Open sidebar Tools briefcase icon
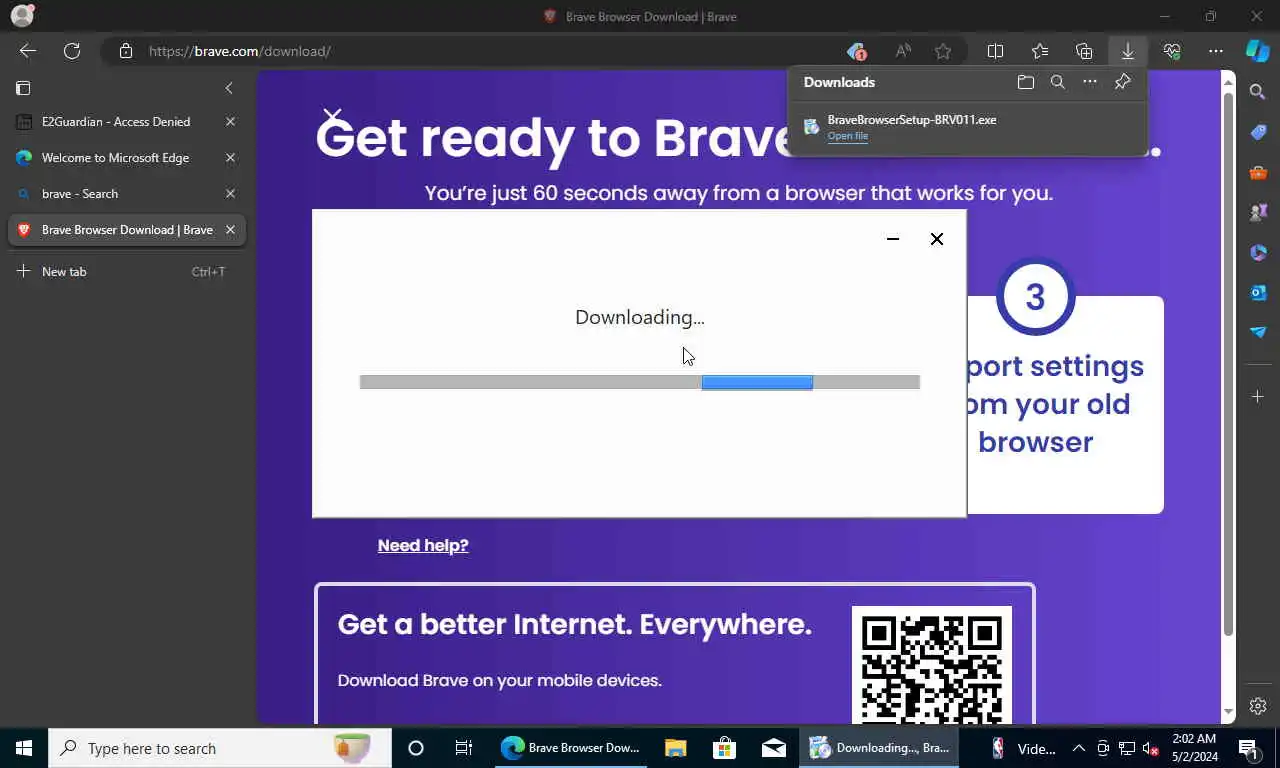 pos(1258,172)
